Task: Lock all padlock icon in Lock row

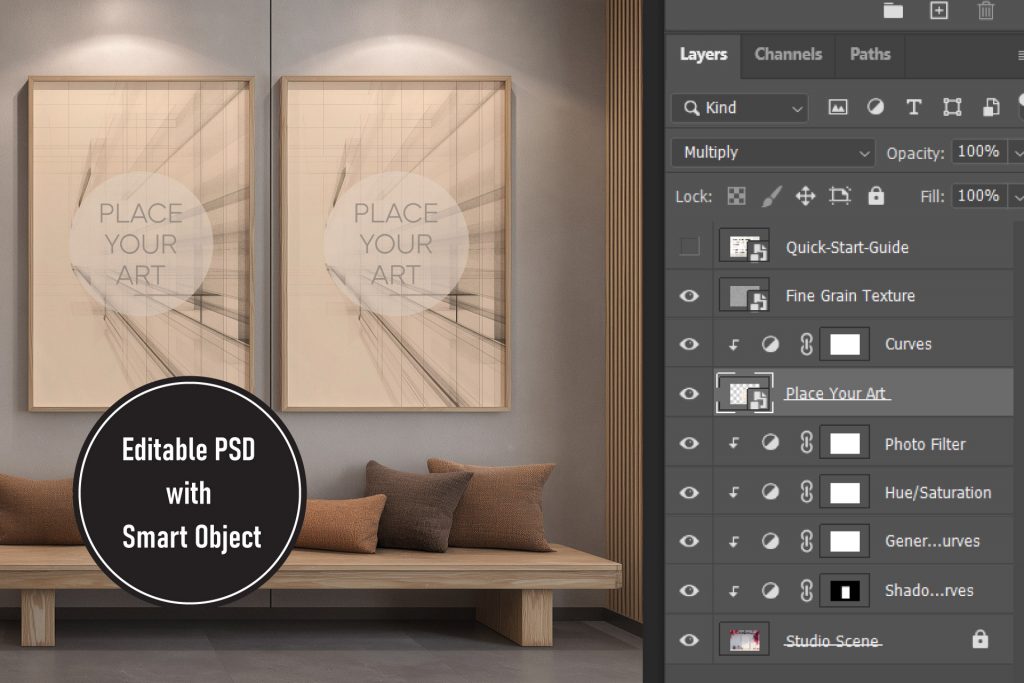Action: [x=876, y=196]
